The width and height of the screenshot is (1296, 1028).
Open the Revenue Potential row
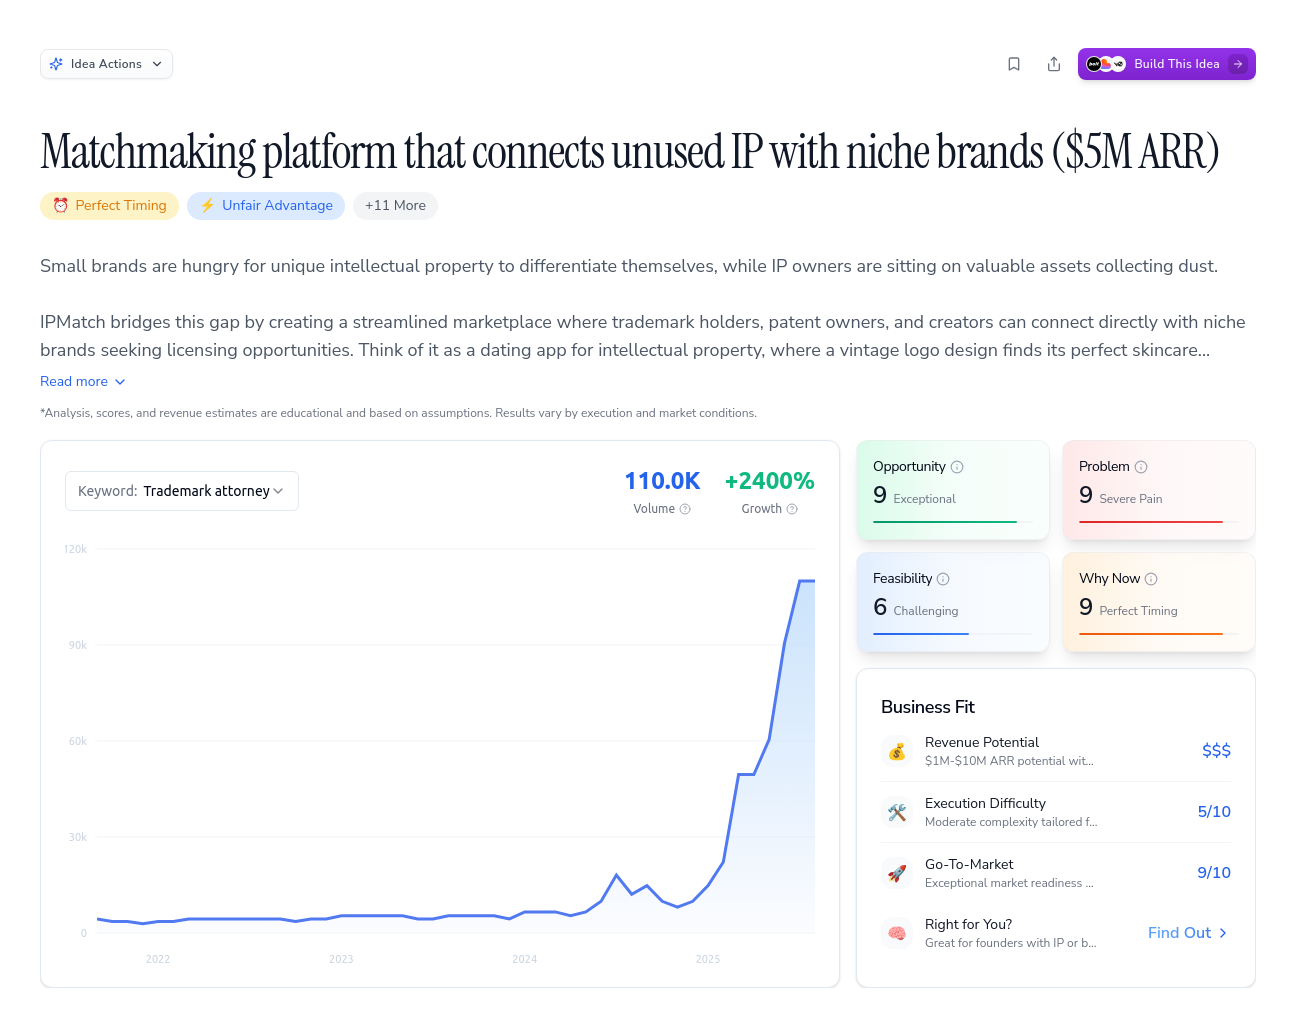1055,751
